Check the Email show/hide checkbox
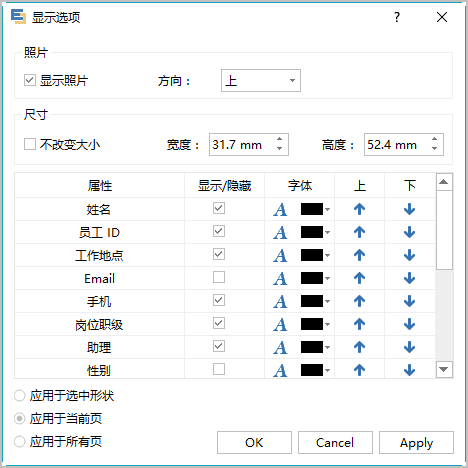468x468 pixels. click(219, 277)
